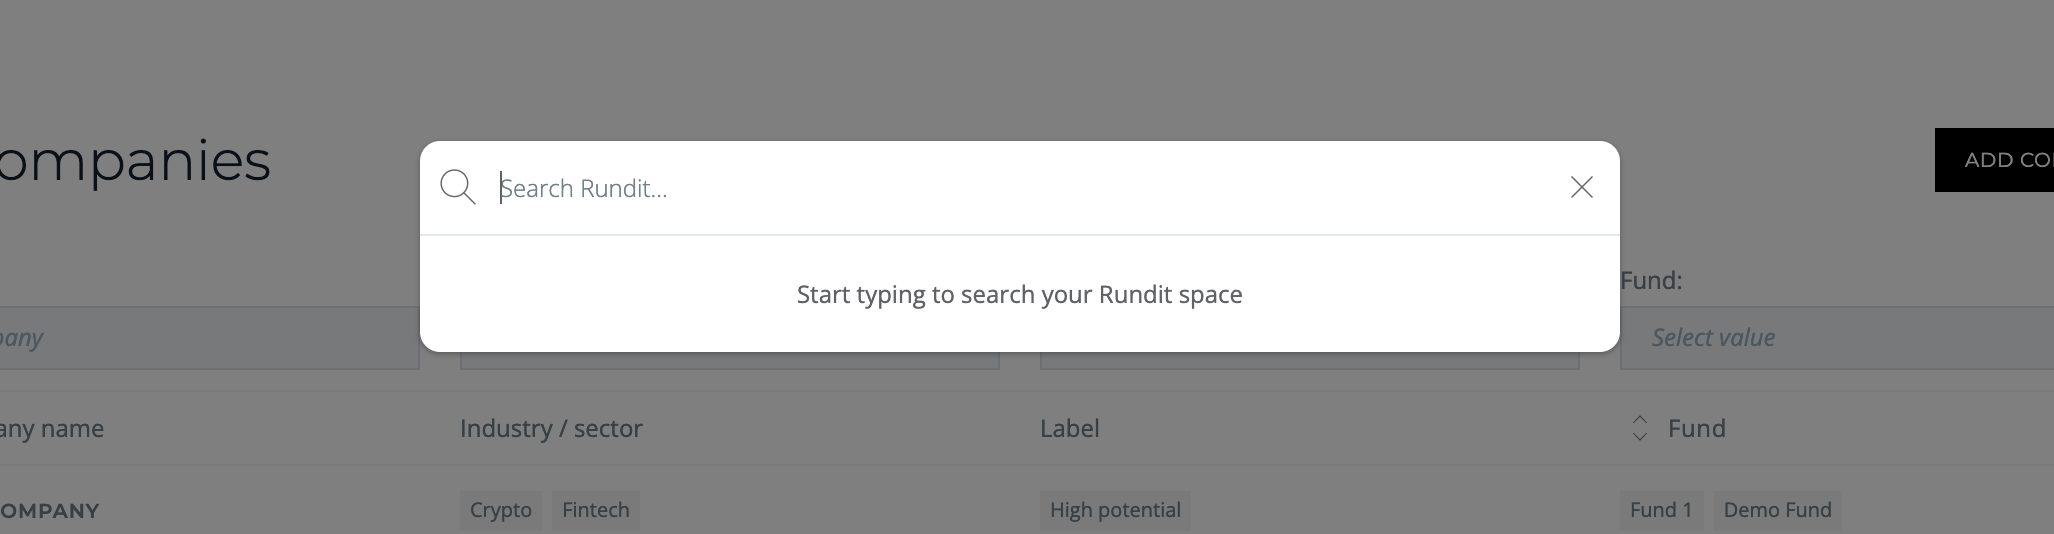Sort by the Fund column arrows
2054x534 pixels.
[1639, 428]
